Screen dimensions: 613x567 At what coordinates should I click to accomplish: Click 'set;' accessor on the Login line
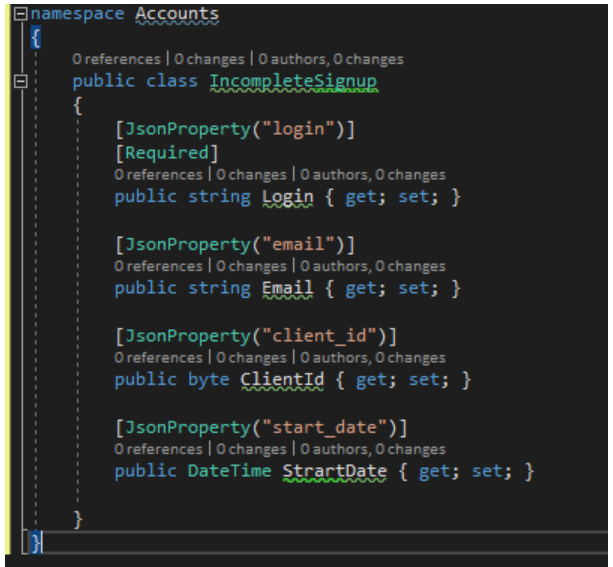418,197
